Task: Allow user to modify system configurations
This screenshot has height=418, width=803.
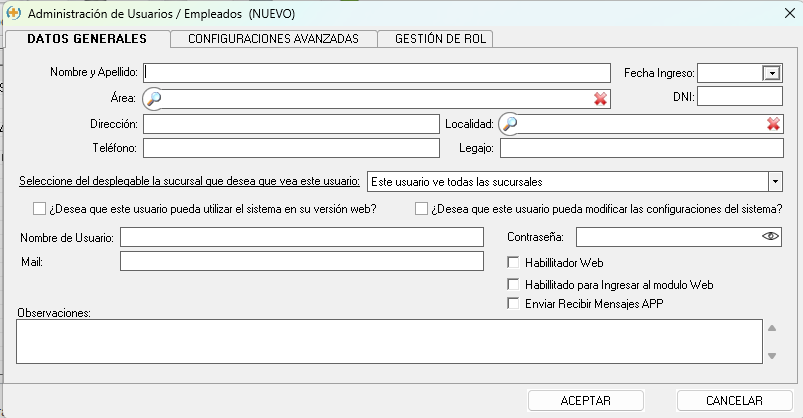Action: (421, 209)
